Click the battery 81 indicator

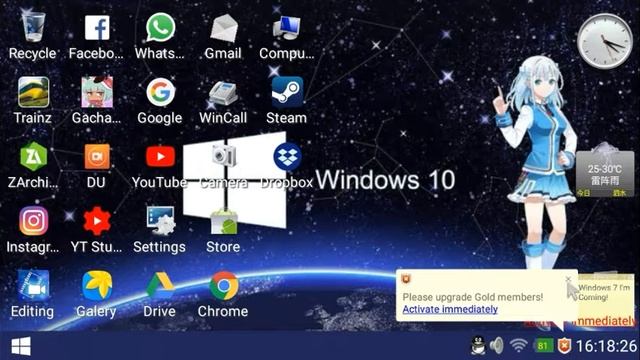[x=543, y=346]
